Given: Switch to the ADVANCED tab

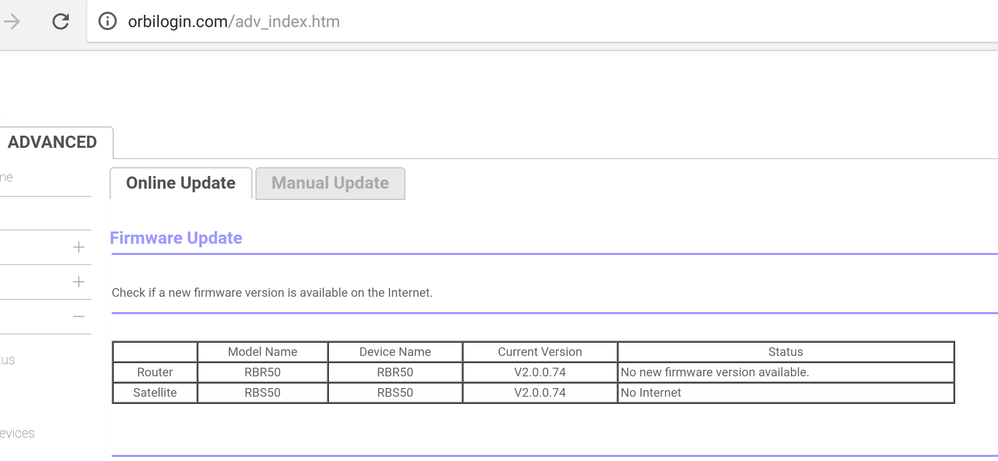Looking at the screenshot, I should click(x=52, y=142).
